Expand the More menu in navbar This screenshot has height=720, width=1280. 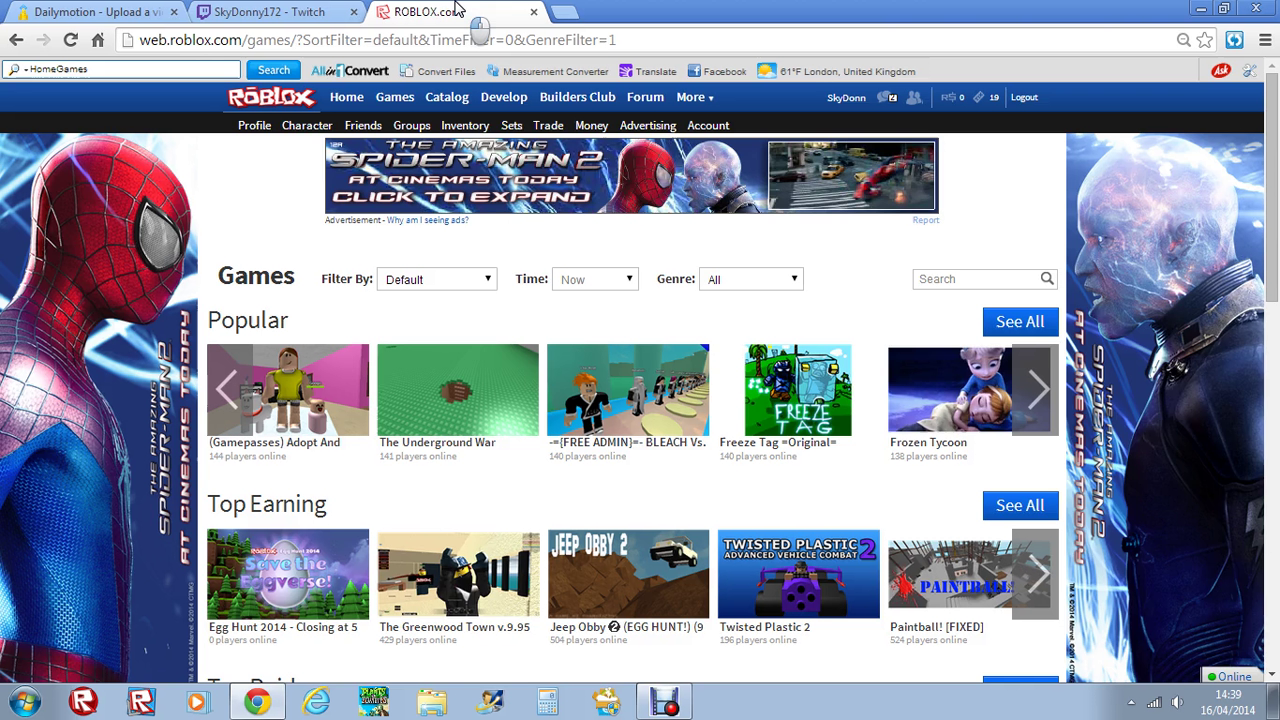tap(694, 97)
